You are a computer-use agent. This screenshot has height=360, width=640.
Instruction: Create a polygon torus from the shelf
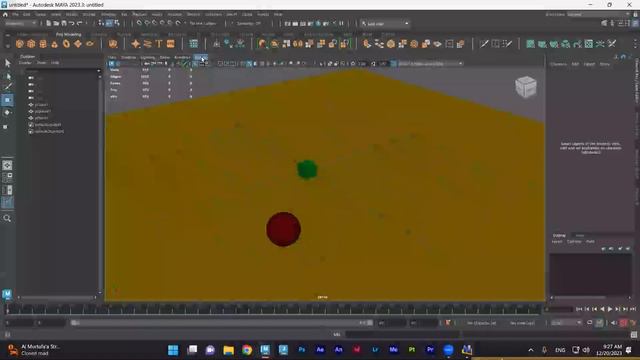pyautogui.click(x=66, y=44)
